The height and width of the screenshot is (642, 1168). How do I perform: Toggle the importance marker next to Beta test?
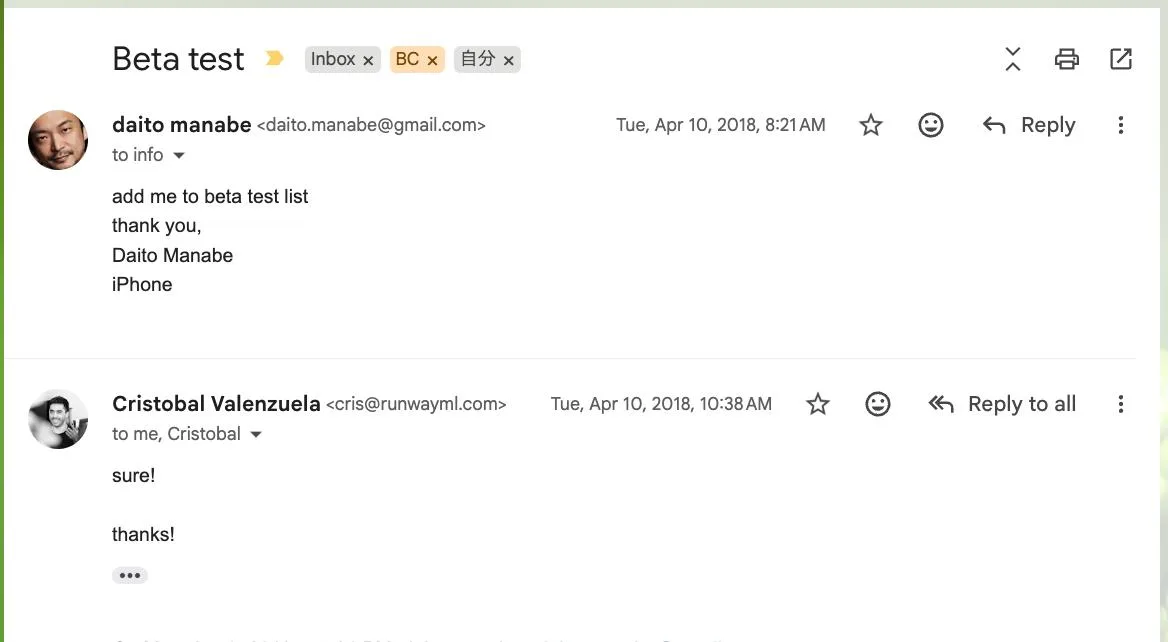[274, 58]
